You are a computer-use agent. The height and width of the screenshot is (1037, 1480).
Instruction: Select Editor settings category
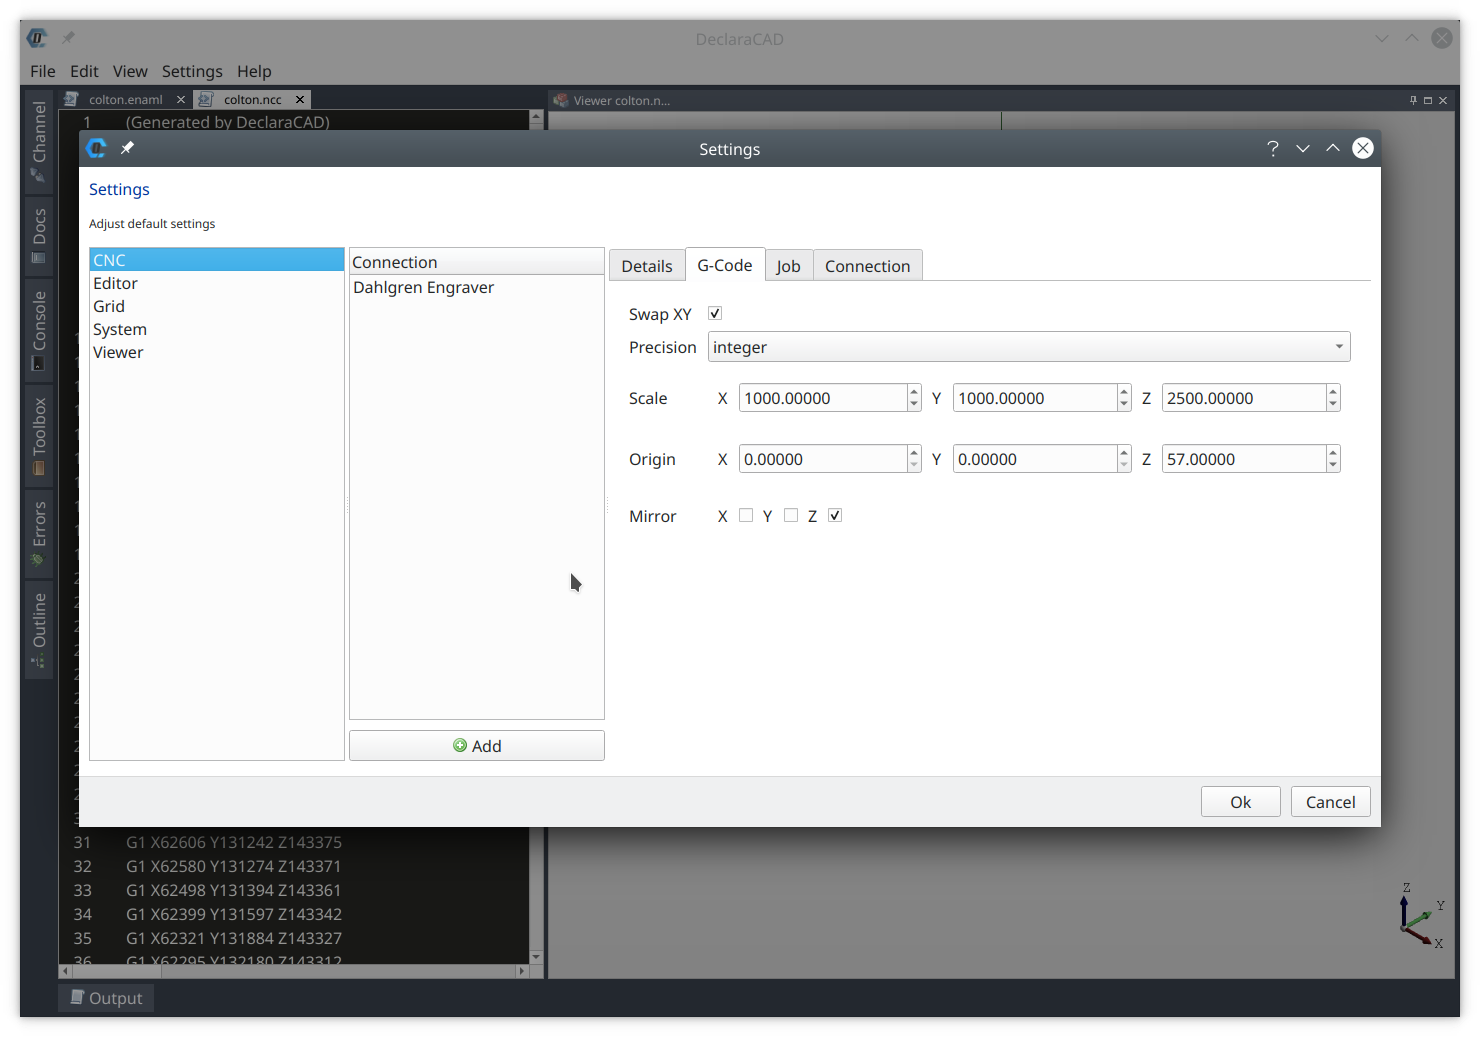217,283
